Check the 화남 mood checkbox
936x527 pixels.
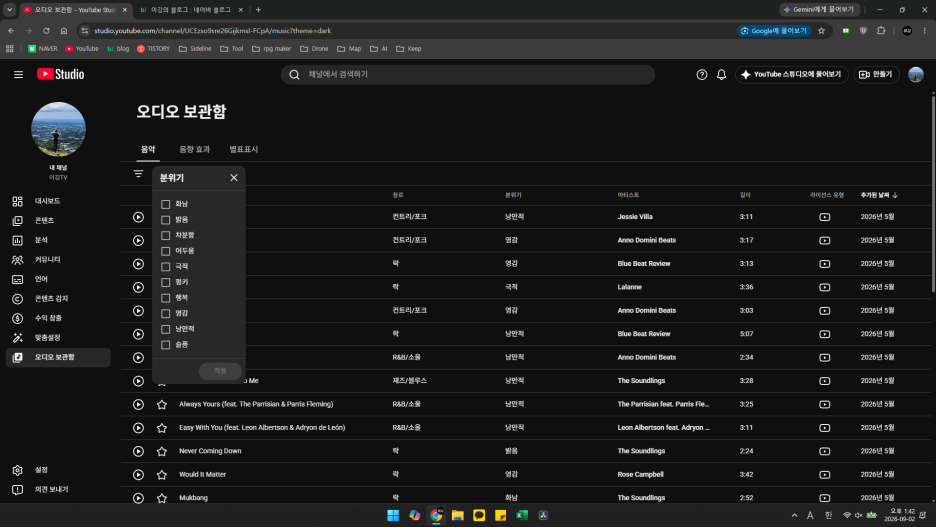[x=165, y=204]
